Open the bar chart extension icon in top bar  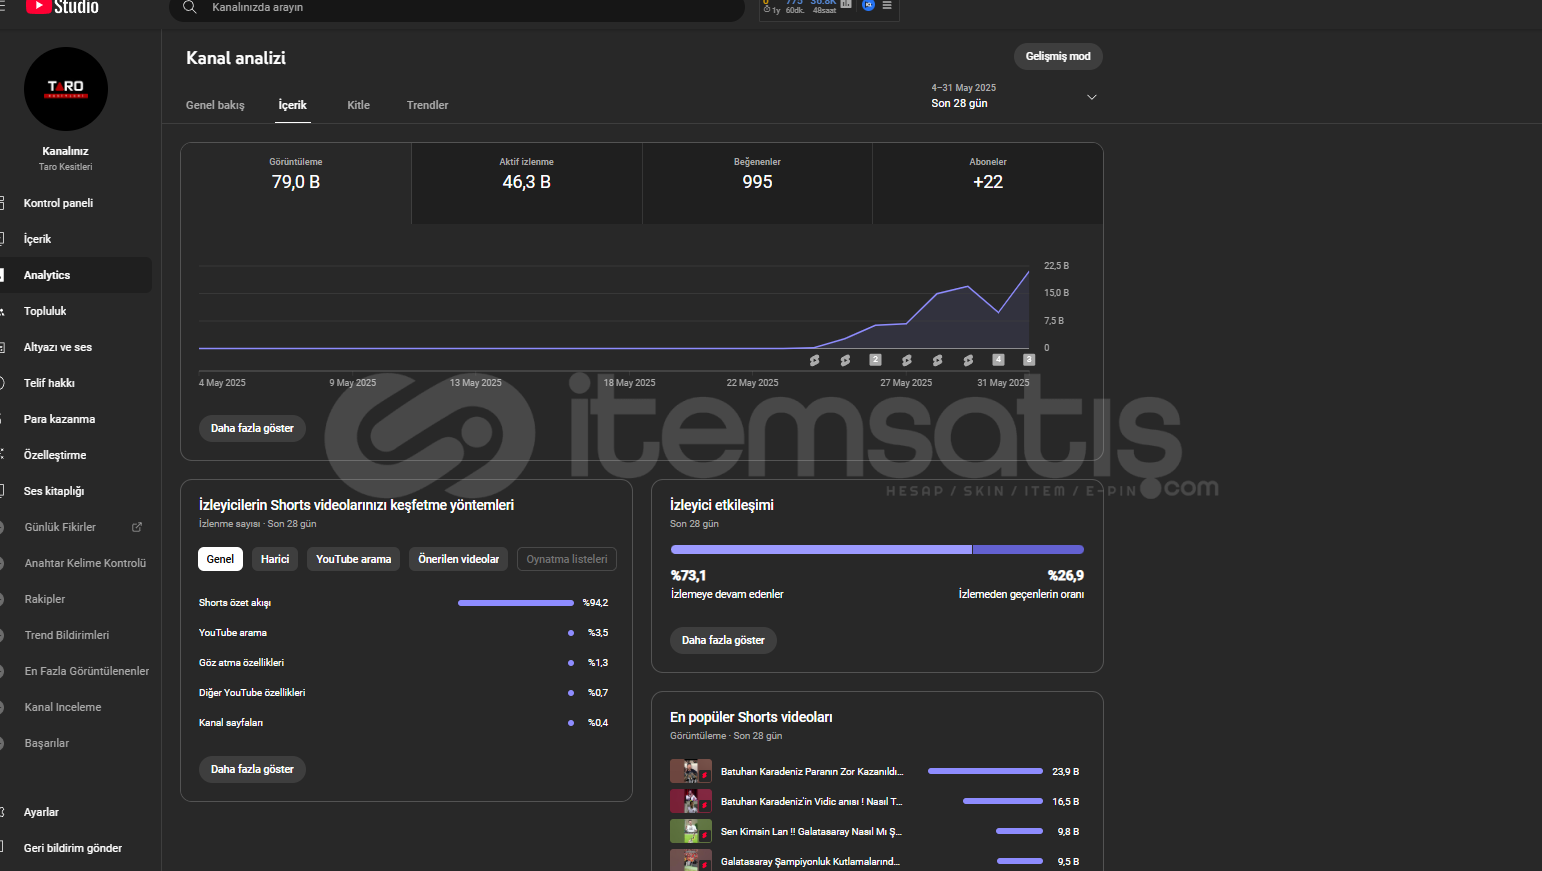pos(846,4)
